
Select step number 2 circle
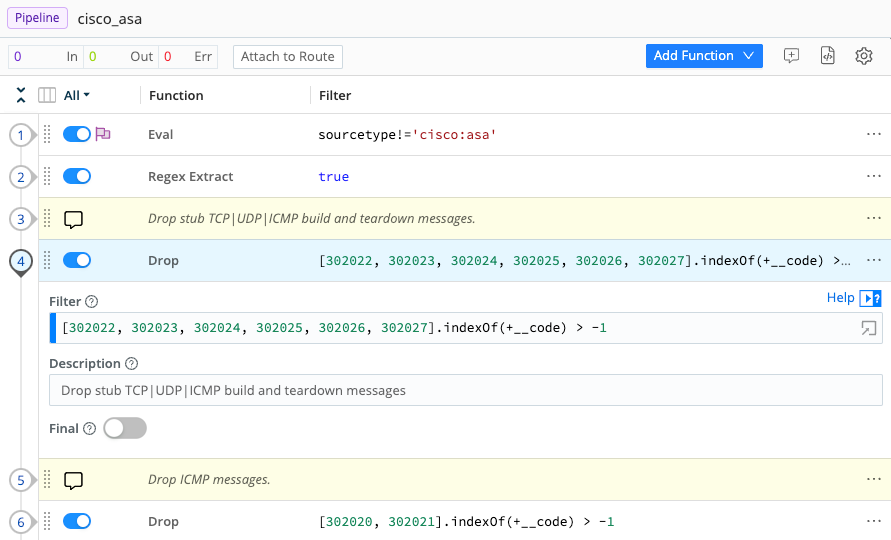coord(21,177)
